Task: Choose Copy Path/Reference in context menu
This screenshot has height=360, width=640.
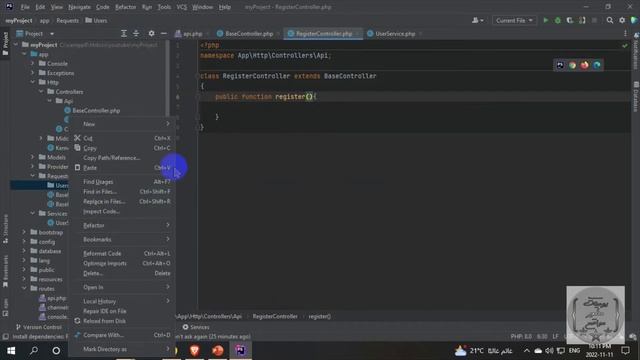Action: [x=122, y=158]
